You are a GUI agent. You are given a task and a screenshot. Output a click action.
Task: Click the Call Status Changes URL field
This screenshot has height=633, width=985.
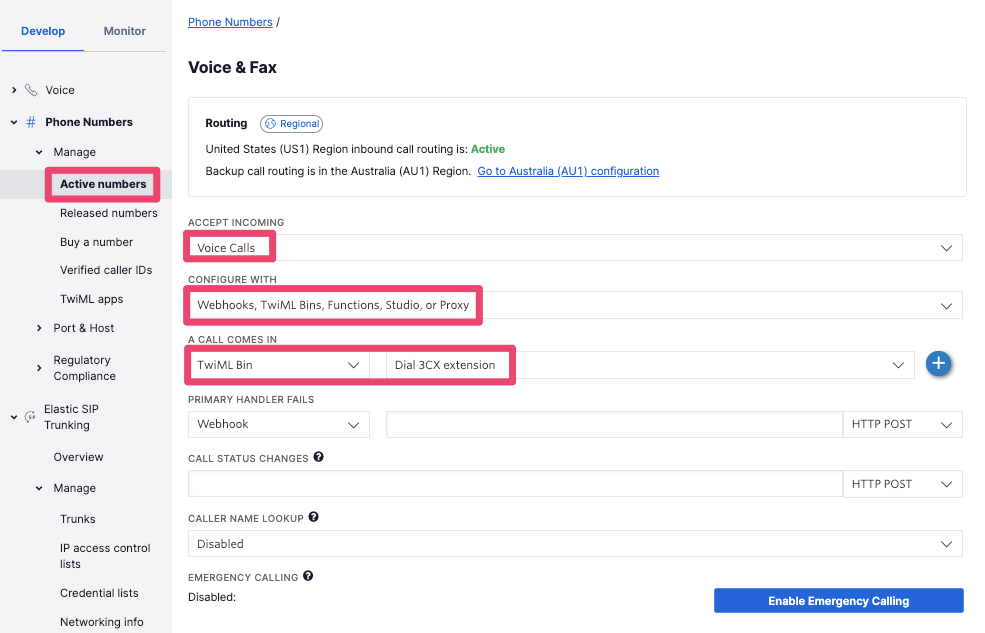(515, 484)
